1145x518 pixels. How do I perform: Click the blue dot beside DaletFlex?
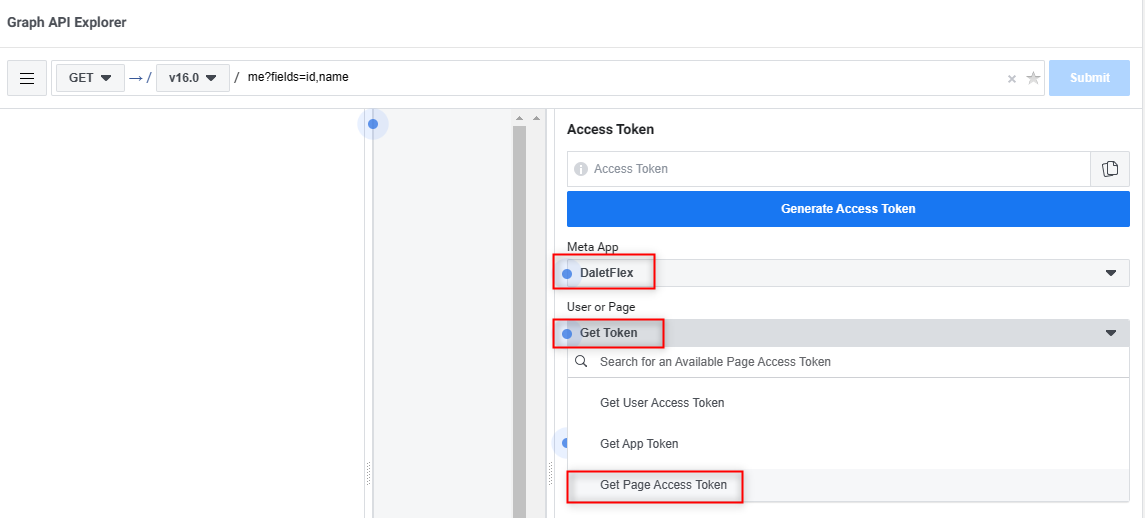pos(567,273)
